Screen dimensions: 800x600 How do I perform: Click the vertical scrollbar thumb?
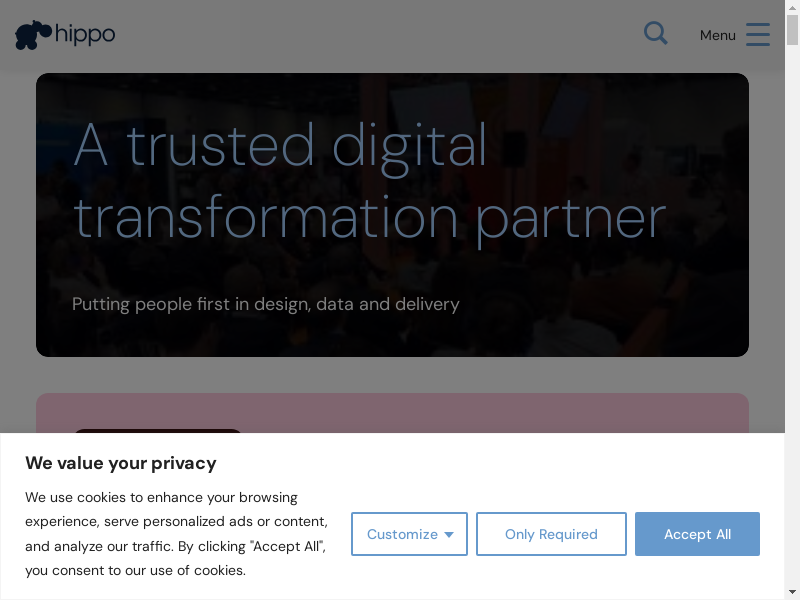[x=792, y=32]
